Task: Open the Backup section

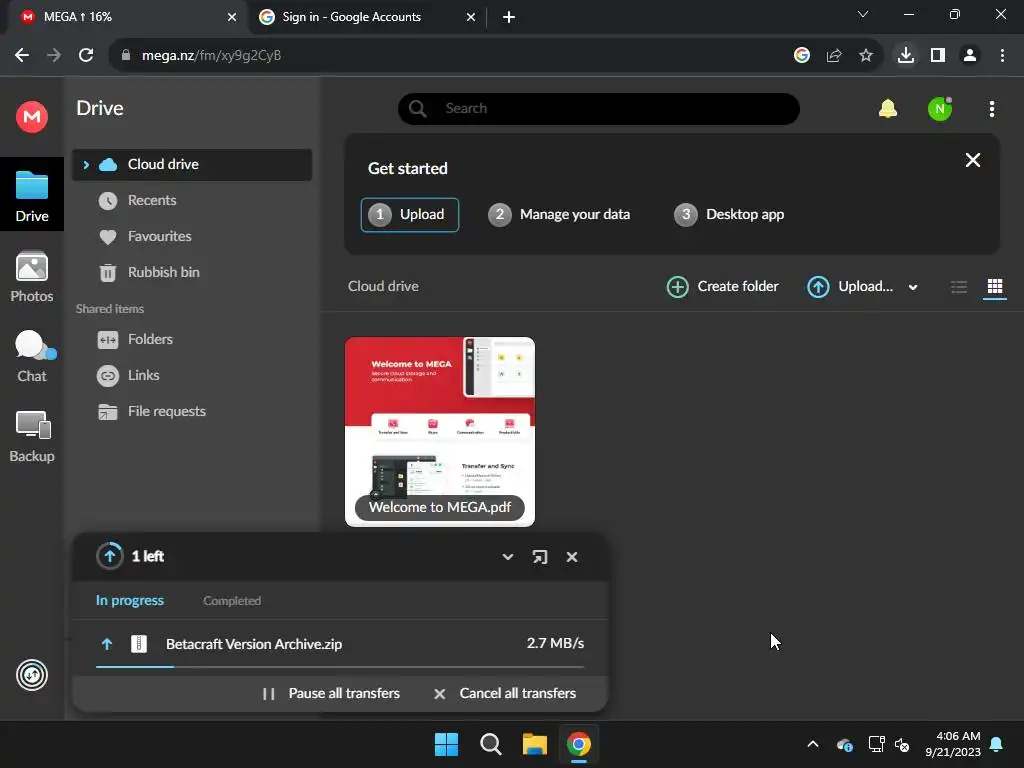Action: (31, 437)
